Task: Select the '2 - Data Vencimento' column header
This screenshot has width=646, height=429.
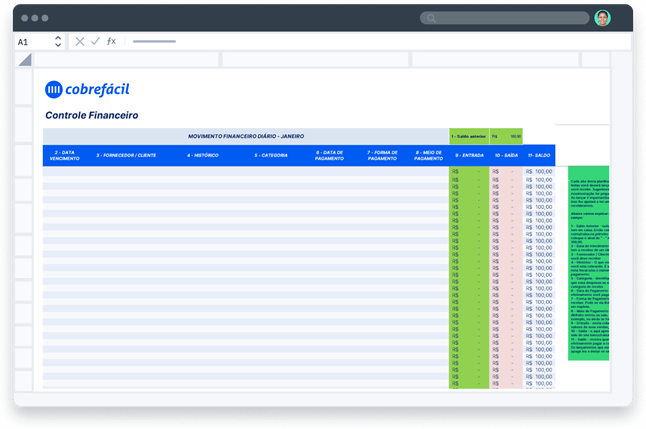Action: [x=65, y=155]
